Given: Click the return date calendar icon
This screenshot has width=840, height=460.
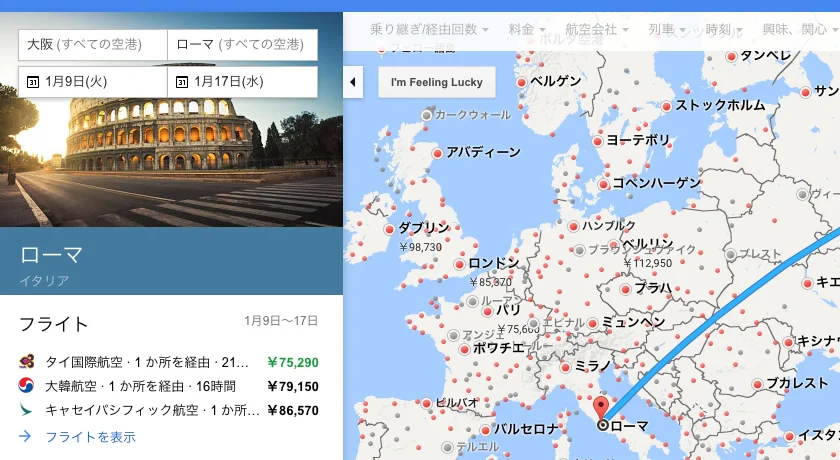Looking at the screenshot, I should click(182, 82).
